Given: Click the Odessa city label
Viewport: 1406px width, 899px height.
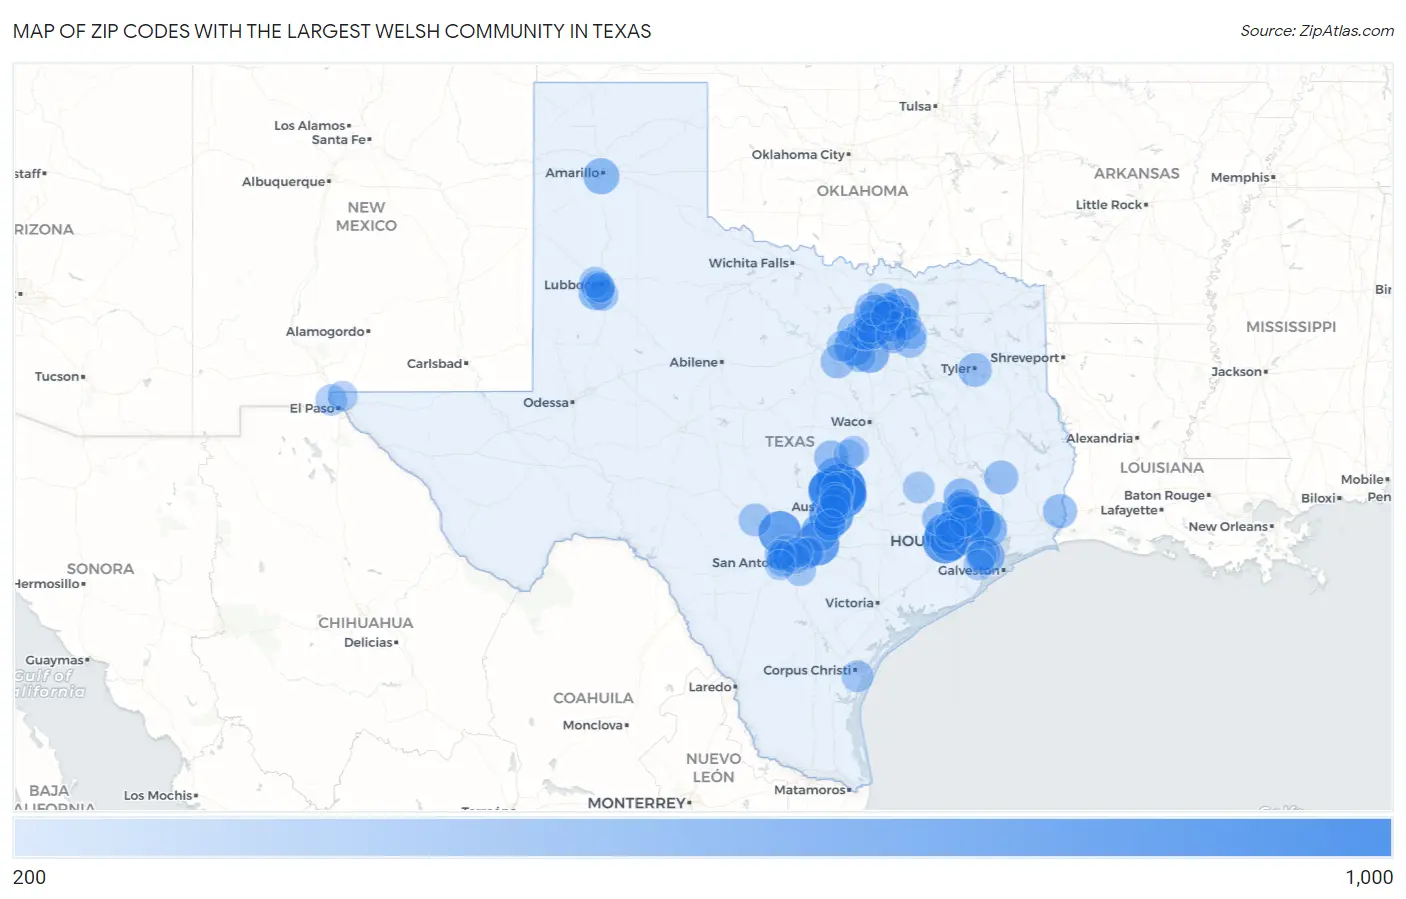Looking at the screenshot, I should pos(547,403).
